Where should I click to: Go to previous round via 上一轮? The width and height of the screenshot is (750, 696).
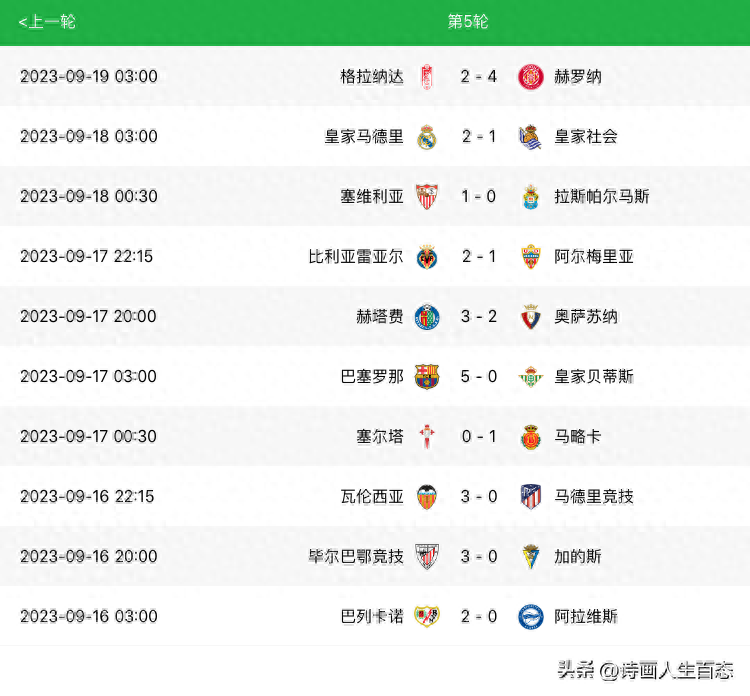(x=47, y=22)
